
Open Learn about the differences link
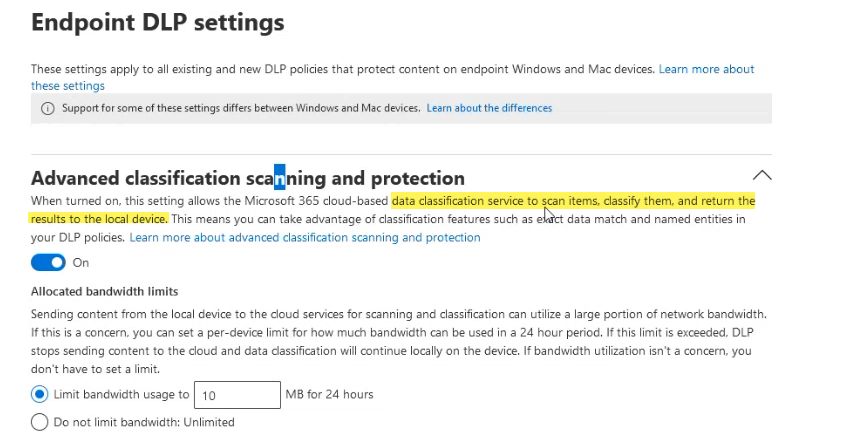[489, 108]
